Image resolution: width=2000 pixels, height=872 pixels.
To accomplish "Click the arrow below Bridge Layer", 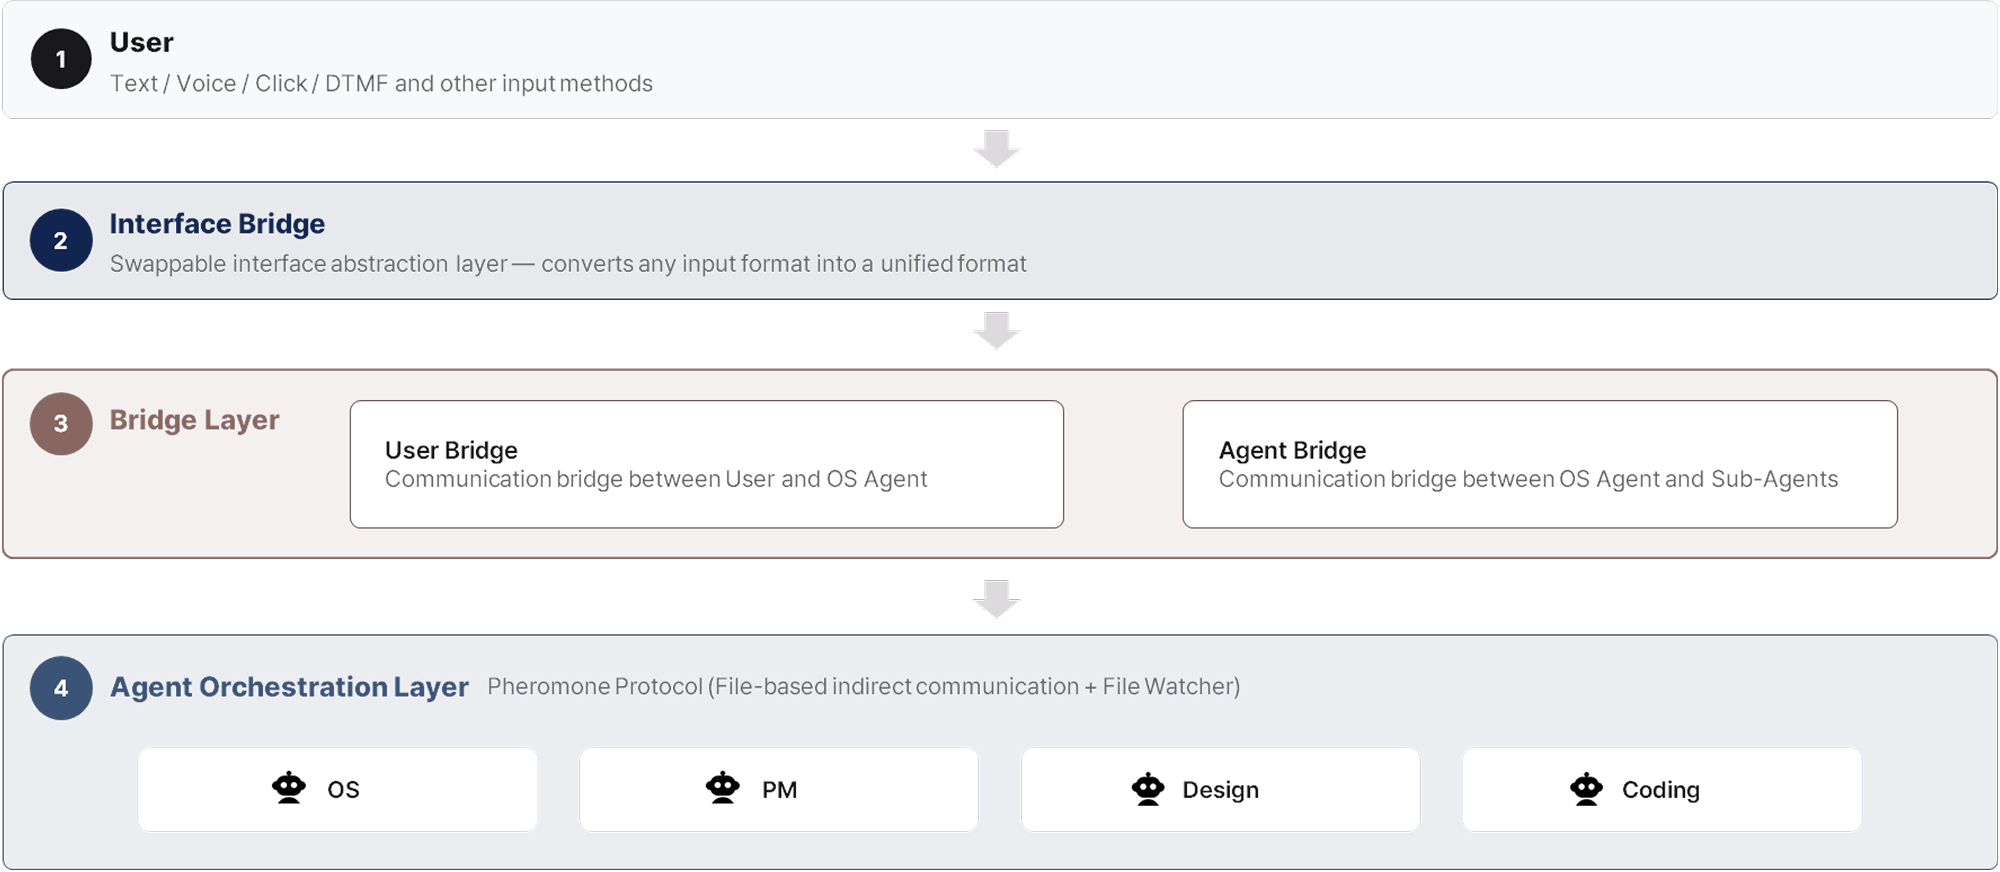I will [996, 599].
